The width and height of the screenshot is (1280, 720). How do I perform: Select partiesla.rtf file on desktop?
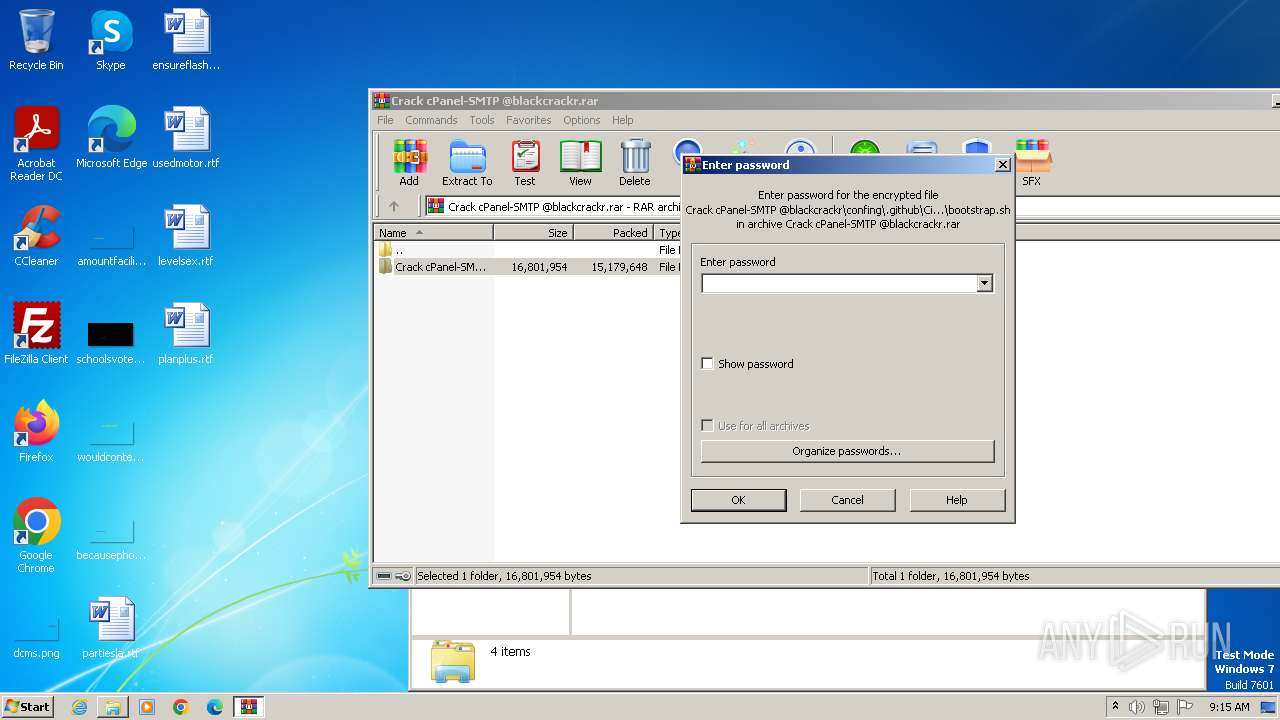(x=111, y=628)
